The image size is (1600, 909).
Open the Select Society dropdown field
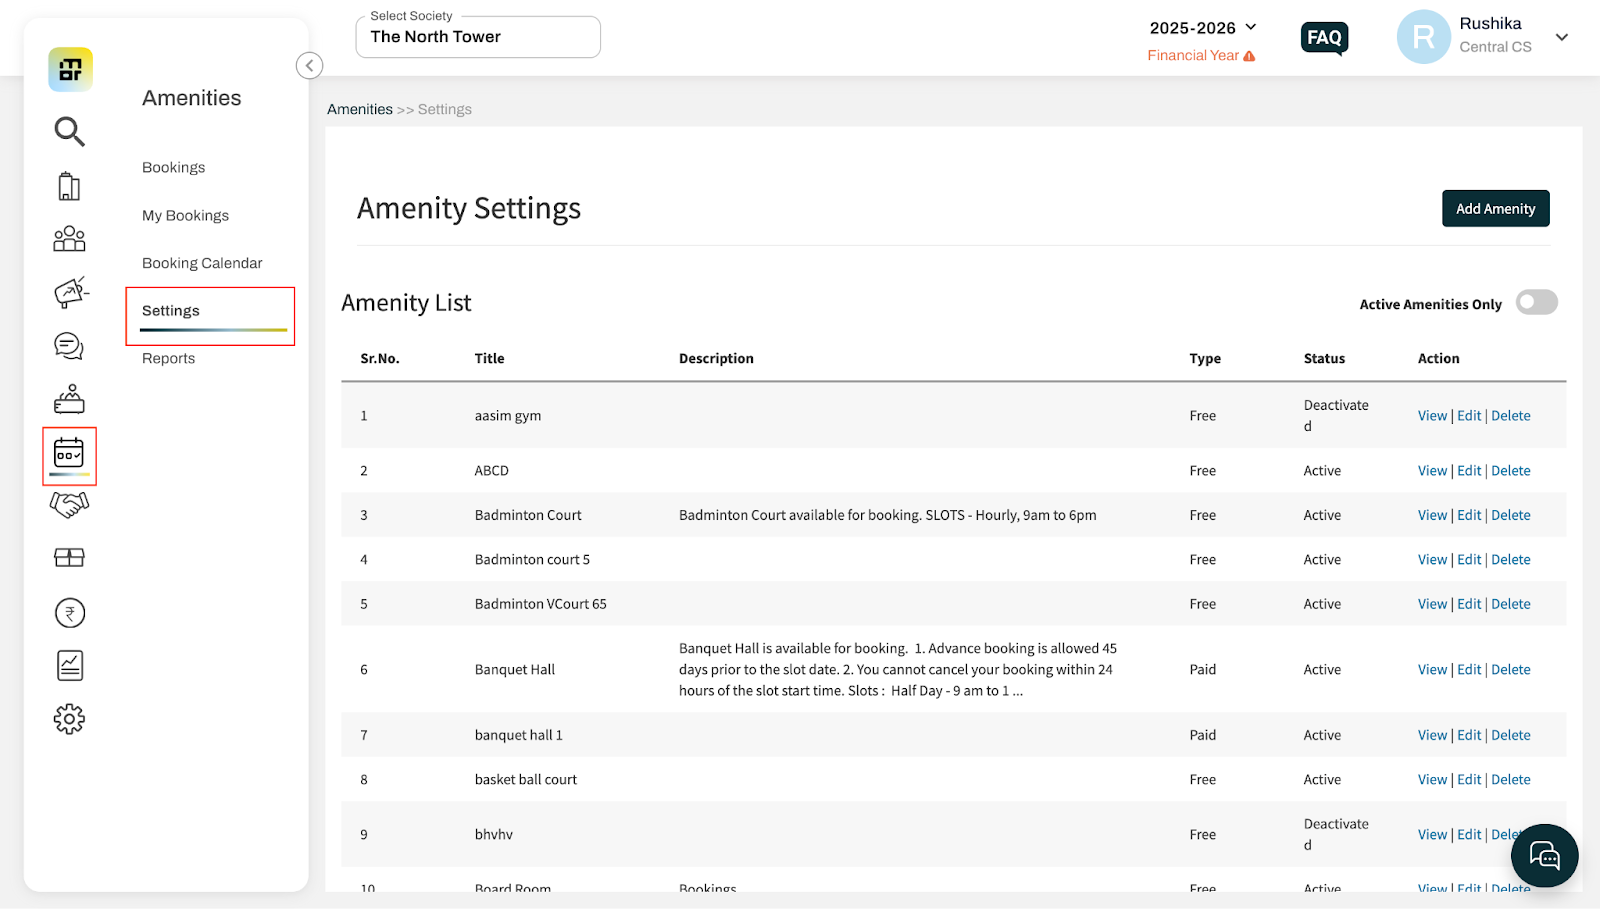(x=478, y=37)
